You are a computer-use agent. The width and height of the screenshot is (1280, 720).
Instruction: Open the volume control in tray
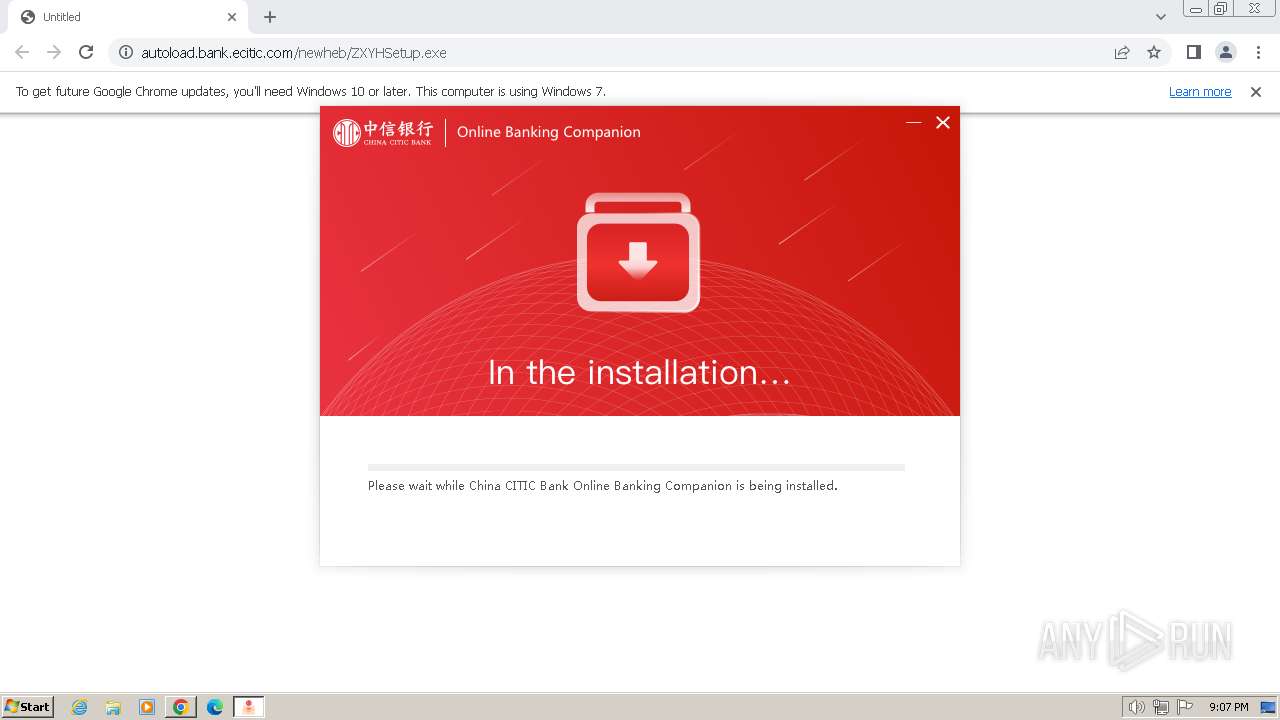1136,707
